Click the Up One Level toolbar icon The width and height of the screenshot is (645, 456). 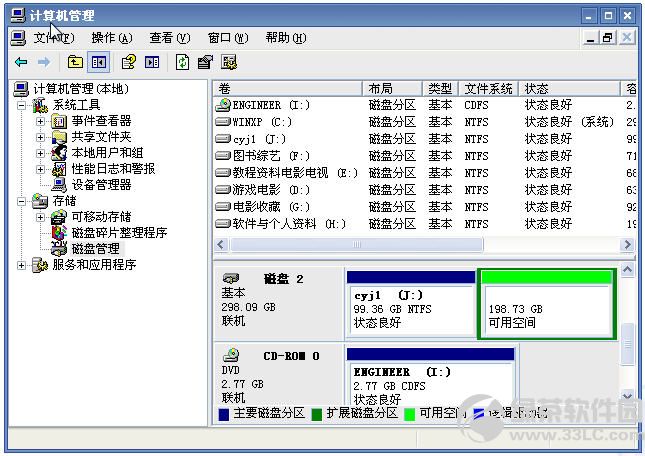pyautogui.click(x=76, y=62)
